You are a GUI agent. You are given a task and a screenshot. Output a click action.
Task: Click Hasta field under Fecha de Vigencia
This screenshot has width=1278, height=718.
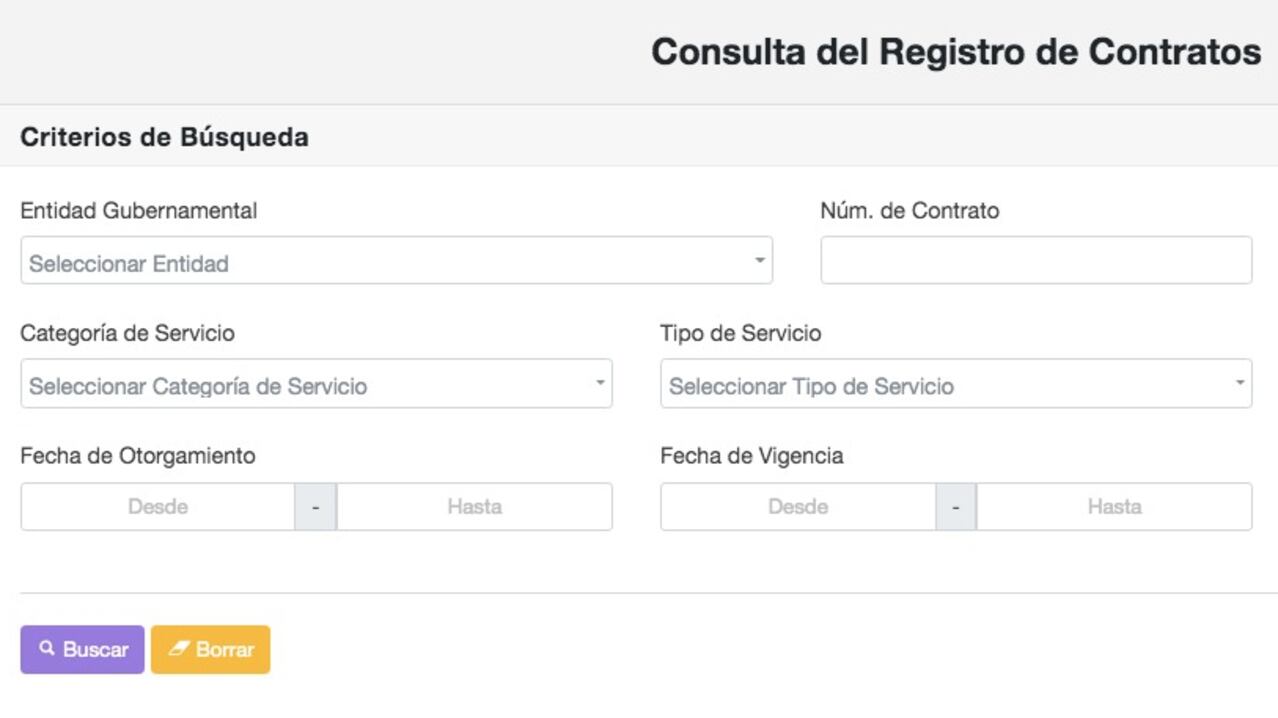[1114, 506]
